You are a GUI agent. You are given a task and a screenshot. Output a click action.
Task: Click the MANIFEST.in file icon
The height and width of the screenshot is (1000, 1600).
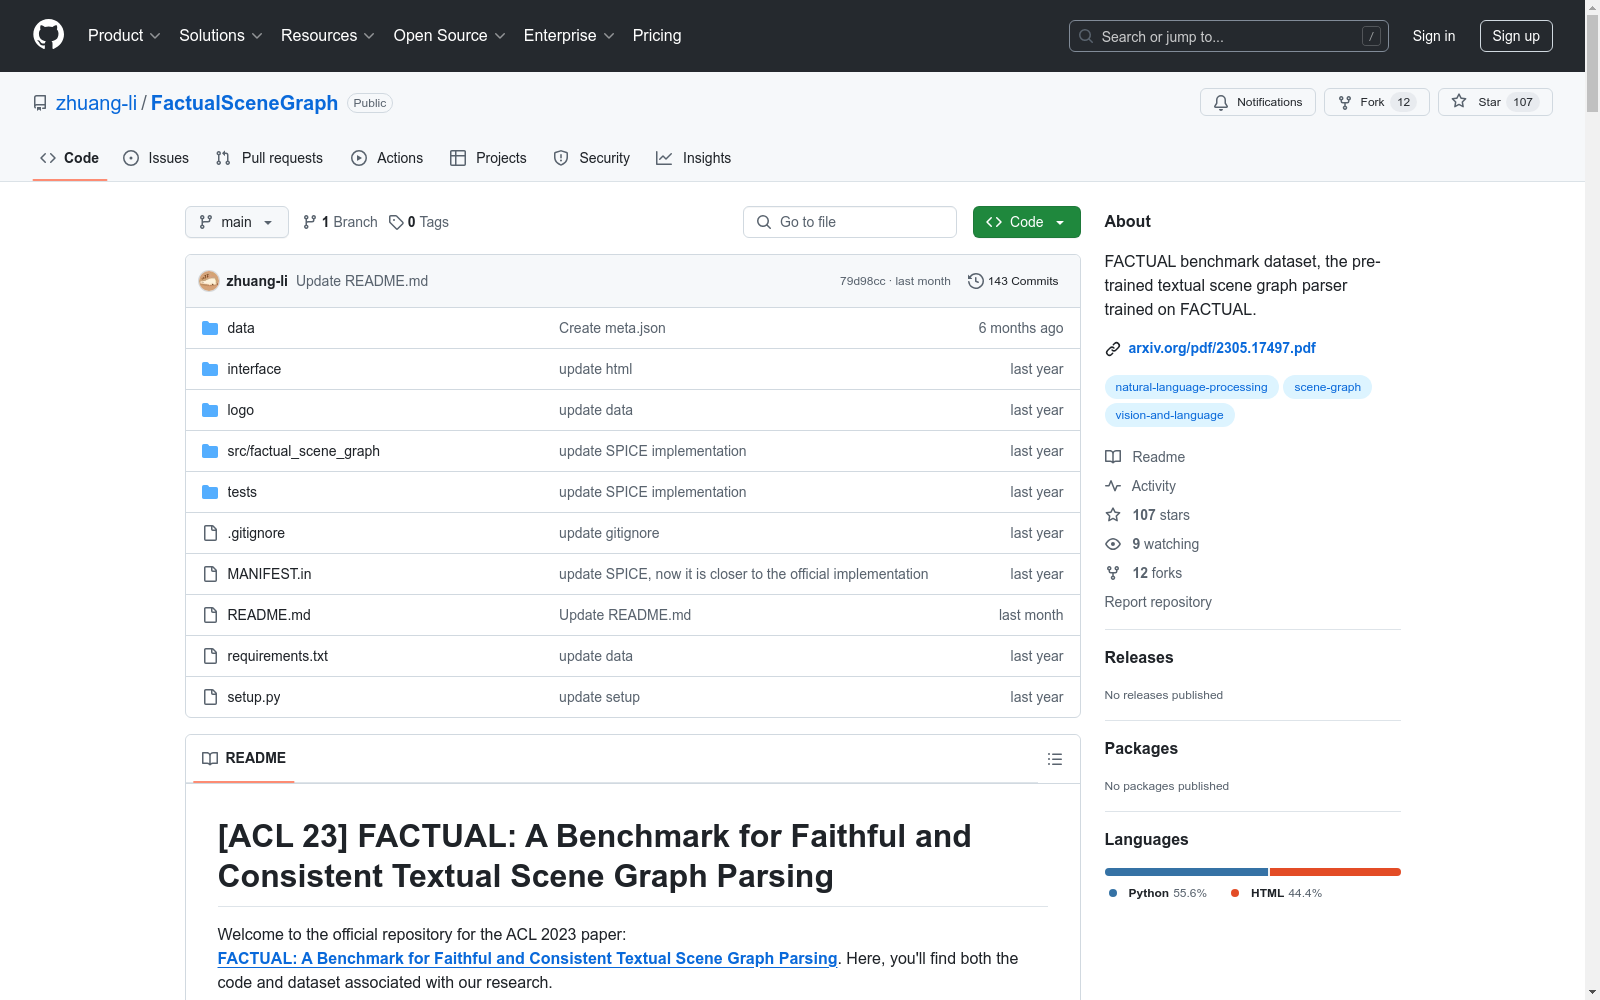210,574
